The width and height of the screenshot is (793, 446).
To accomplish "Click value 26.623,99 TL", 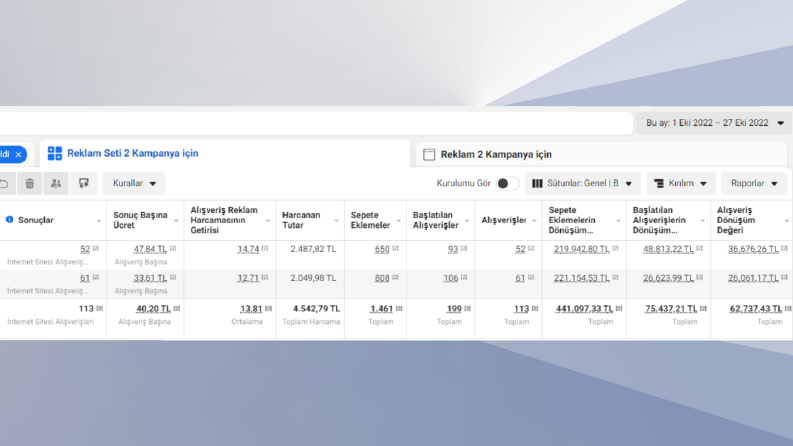I will pyautogui.click(x=668, y=278).
